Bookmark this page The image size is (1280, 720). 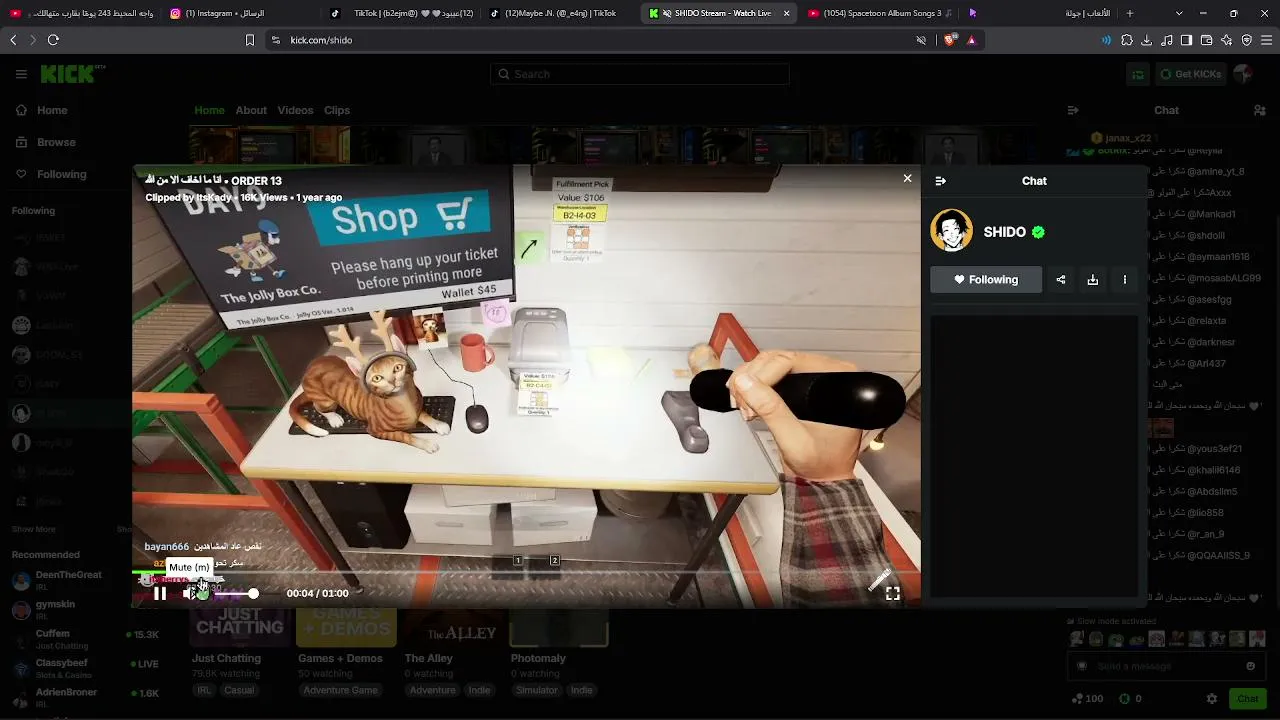250,40
